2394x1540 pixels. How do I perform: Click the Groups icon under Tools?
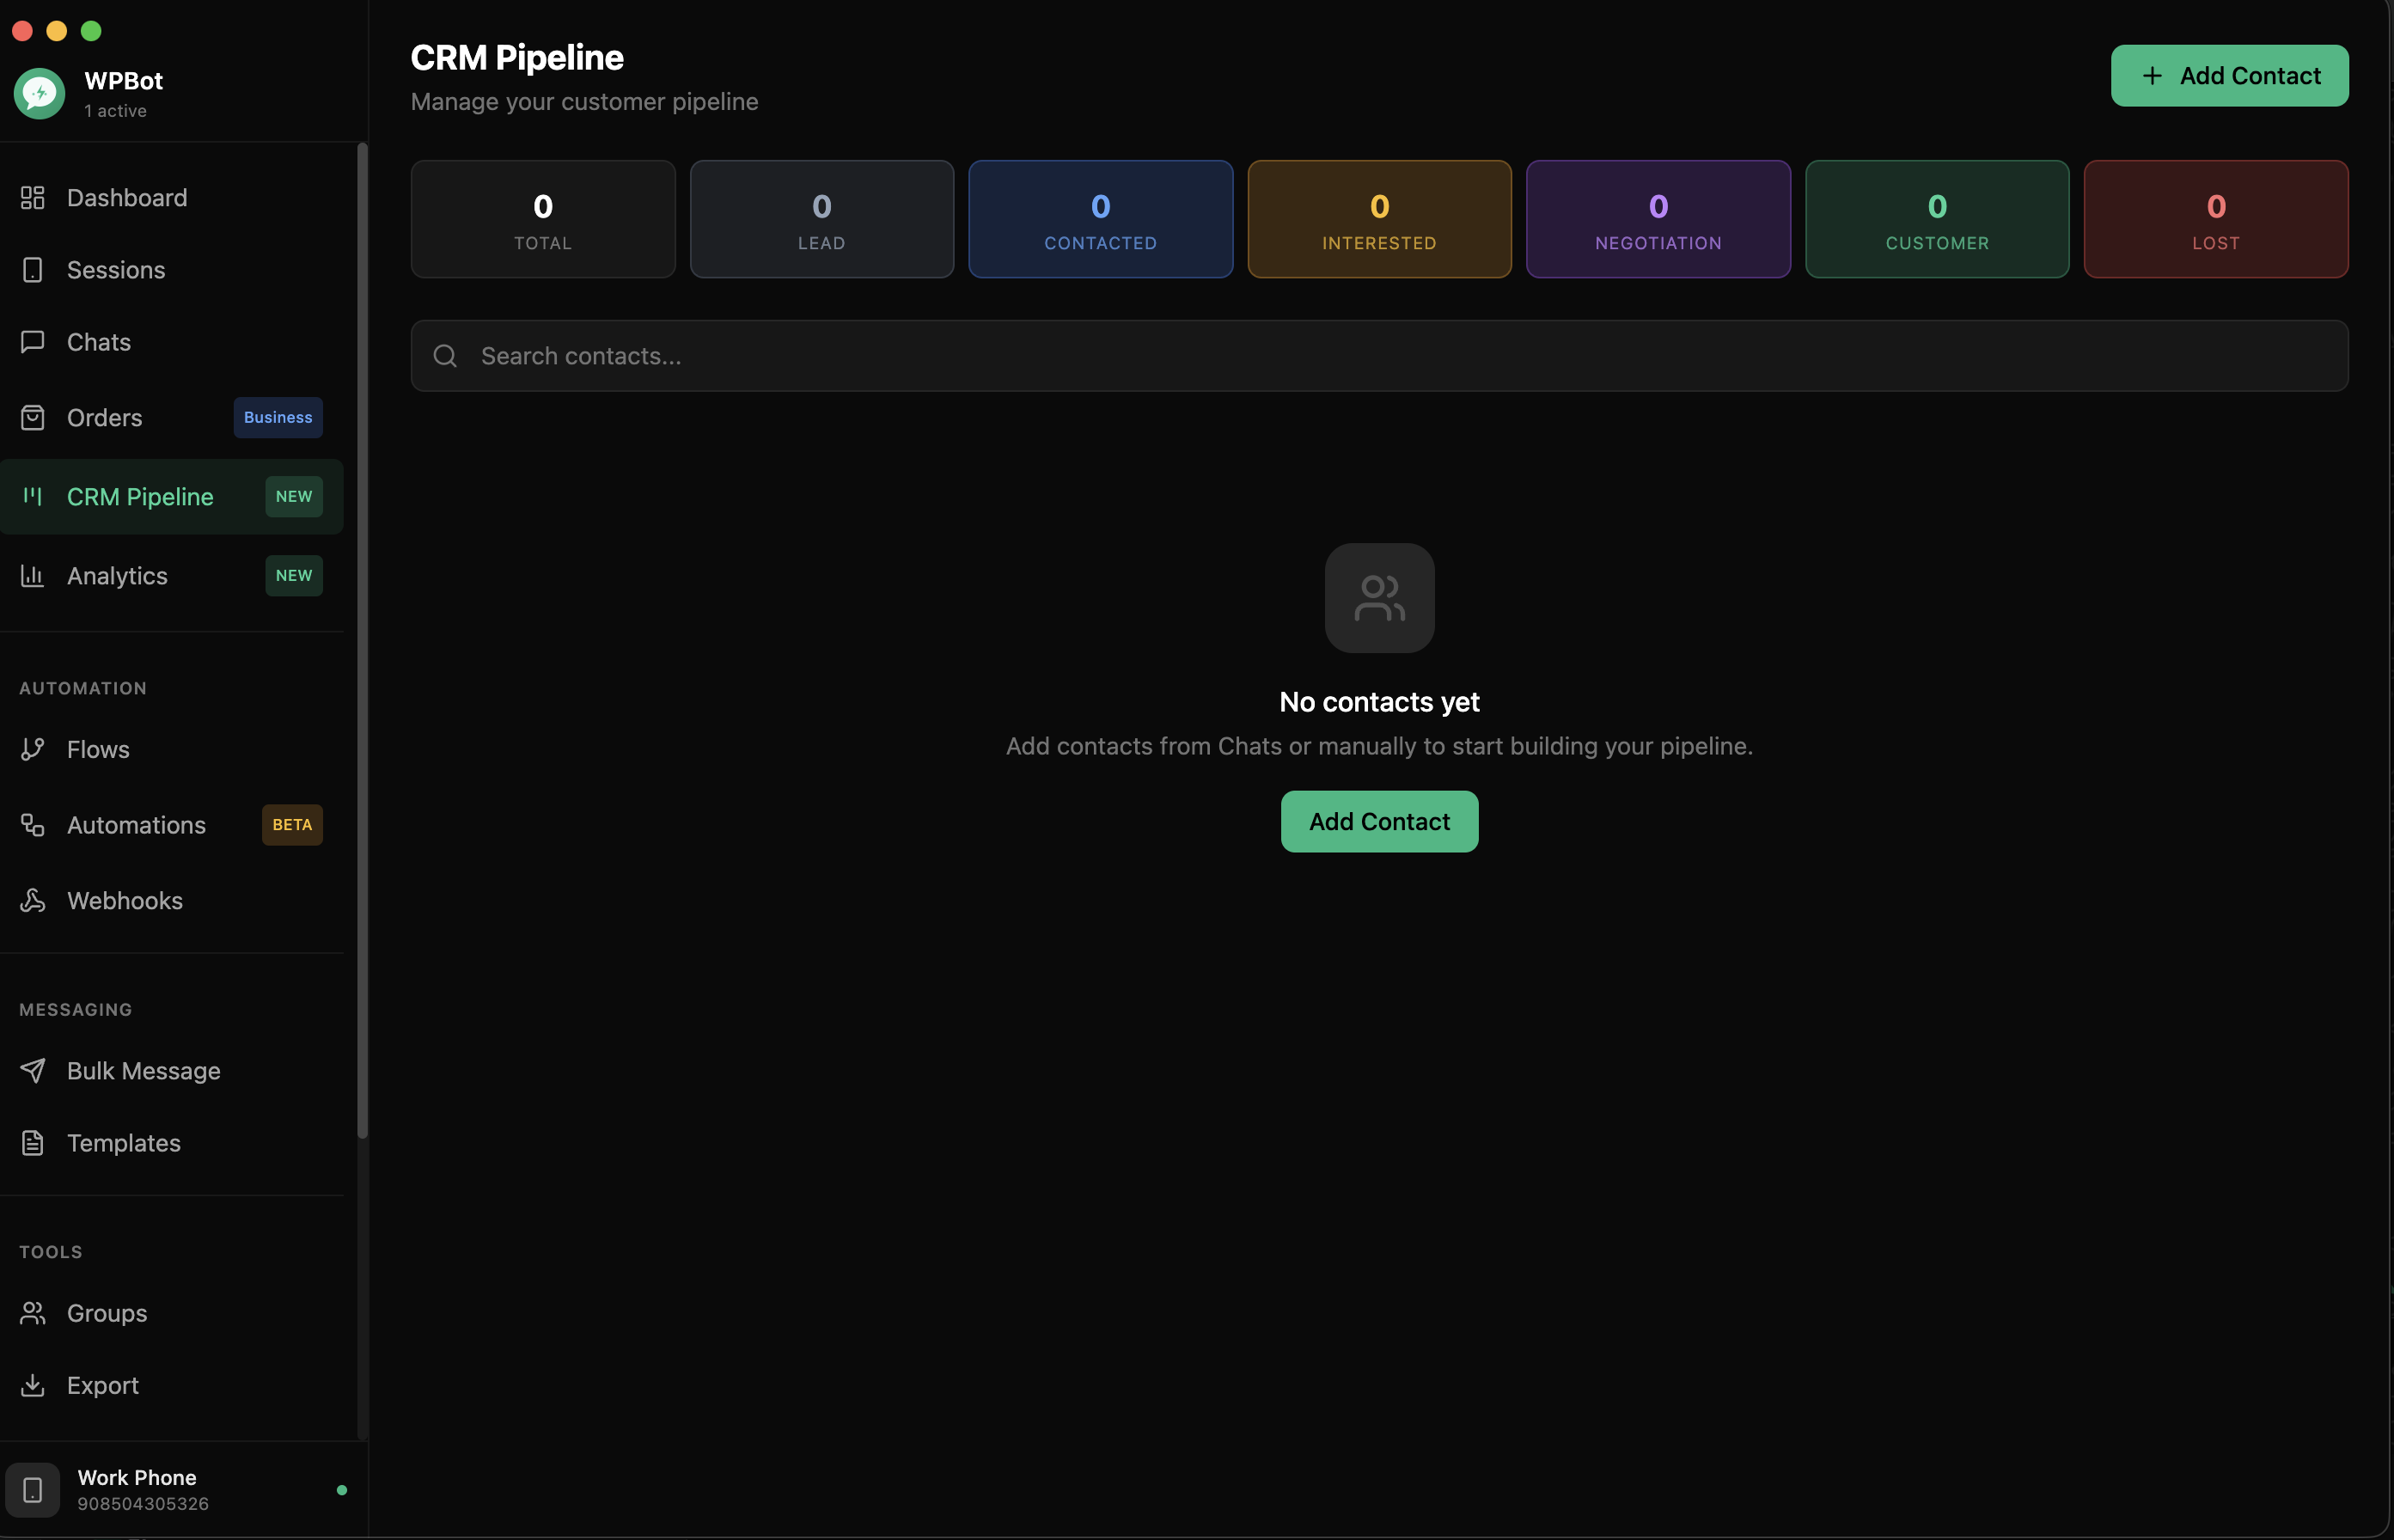33,1313
